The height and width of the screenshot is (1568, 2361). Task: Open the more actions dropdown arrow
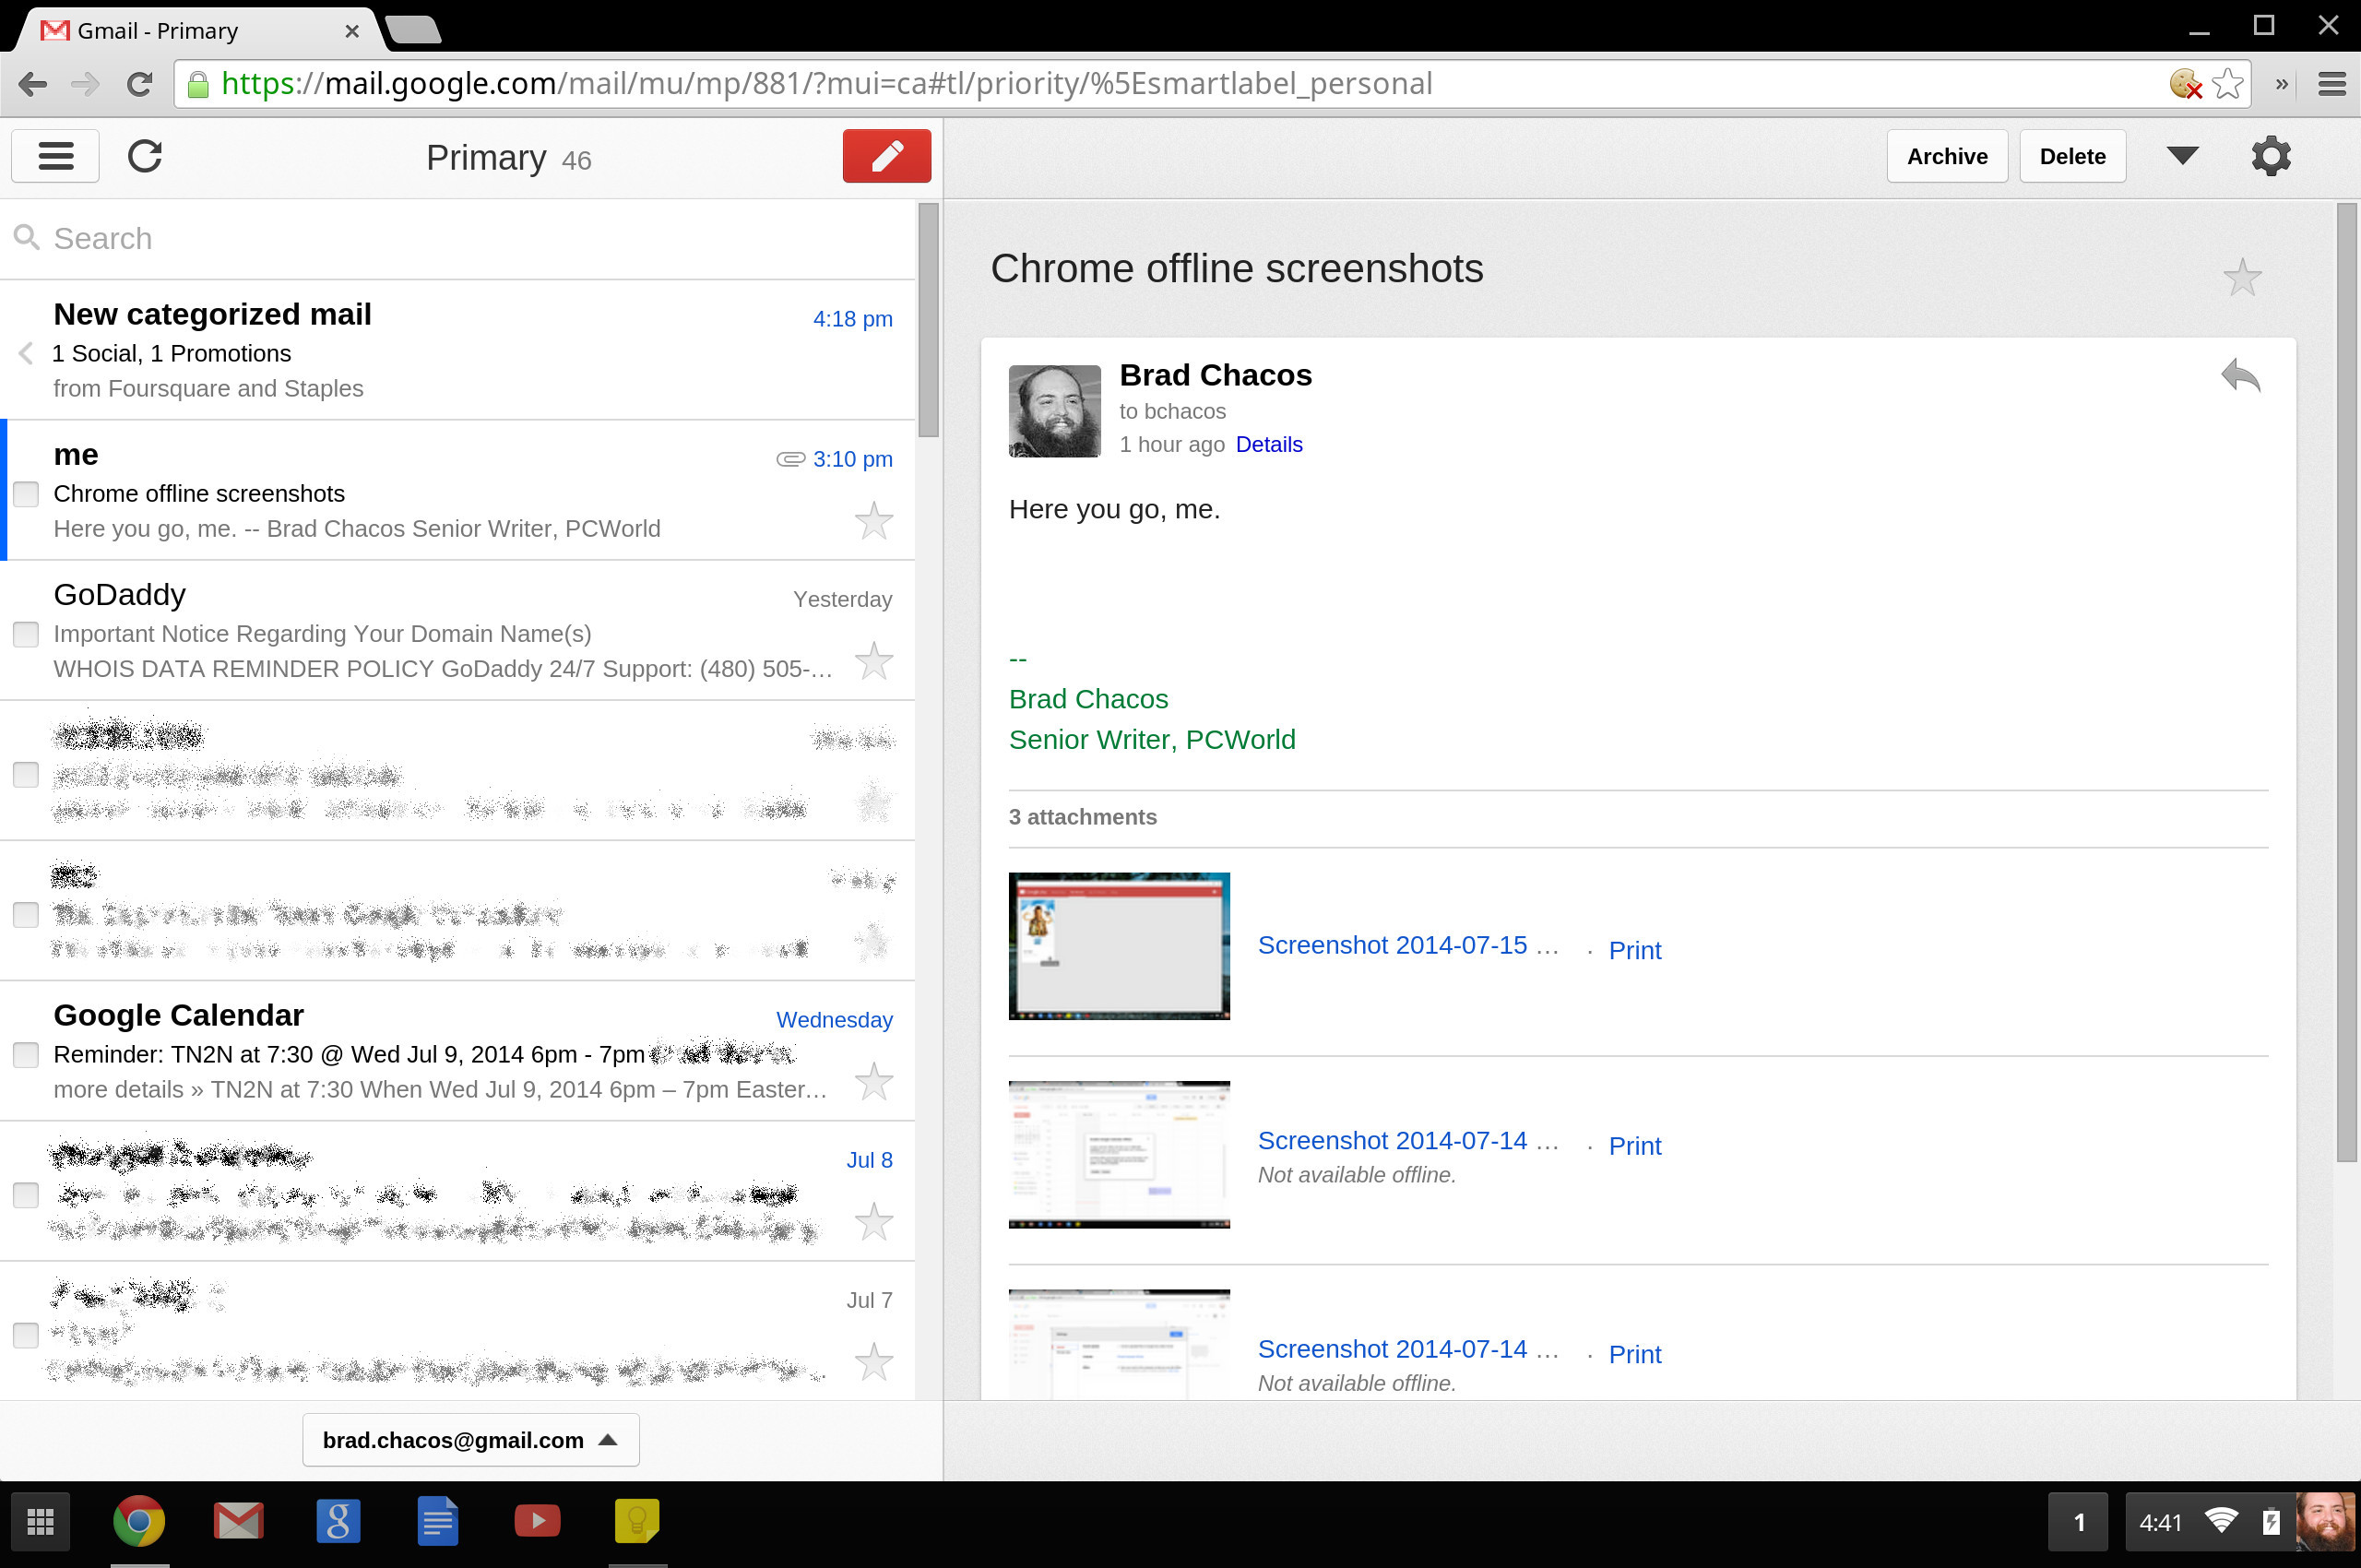[x=2182, y=156]
